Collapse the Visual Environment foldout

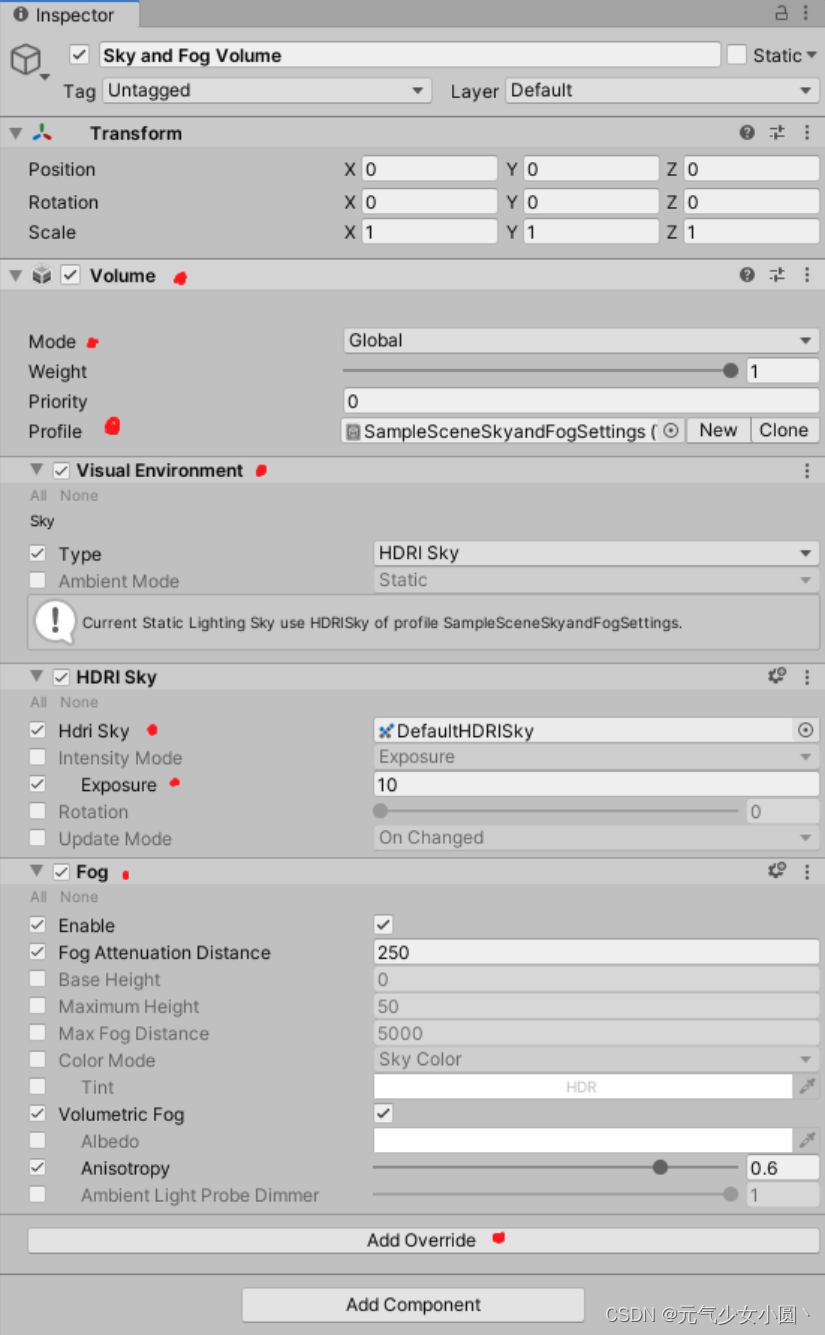[x=38, y=470]
